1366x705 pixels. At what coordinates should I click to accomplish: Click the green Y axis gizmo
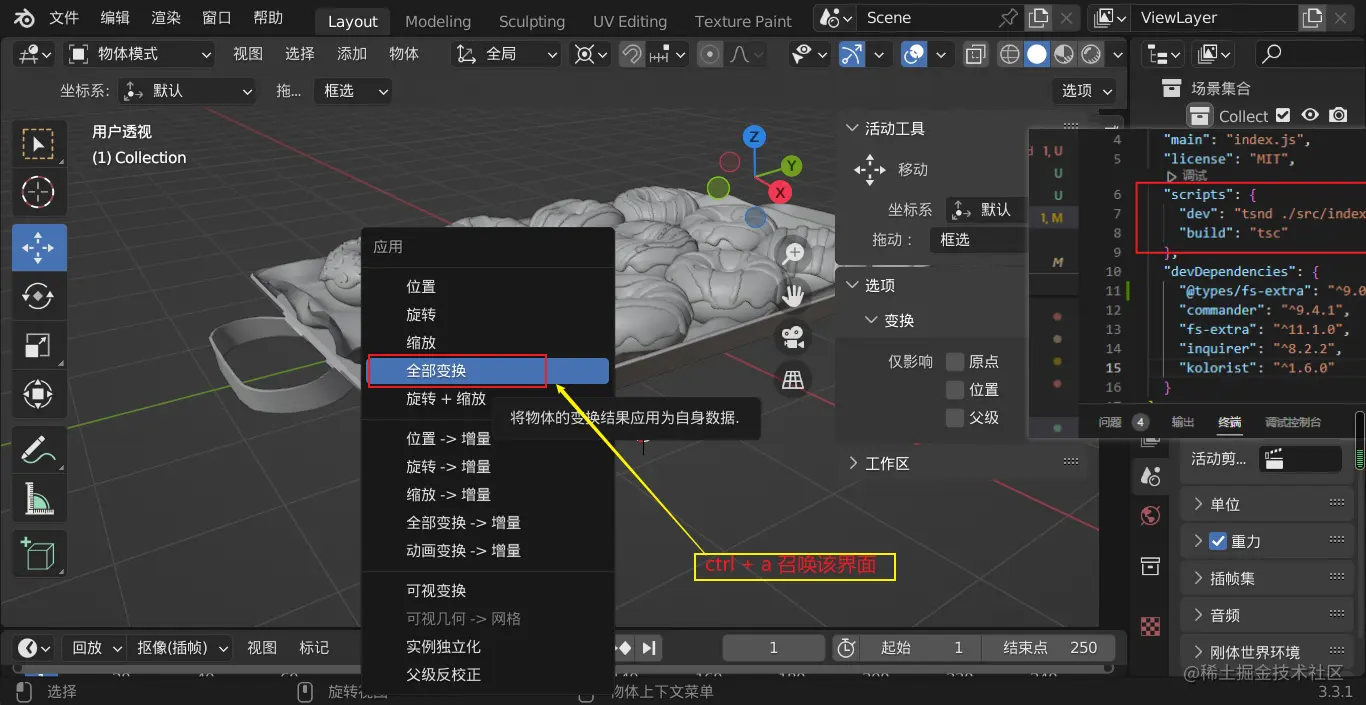pos(791,166)
